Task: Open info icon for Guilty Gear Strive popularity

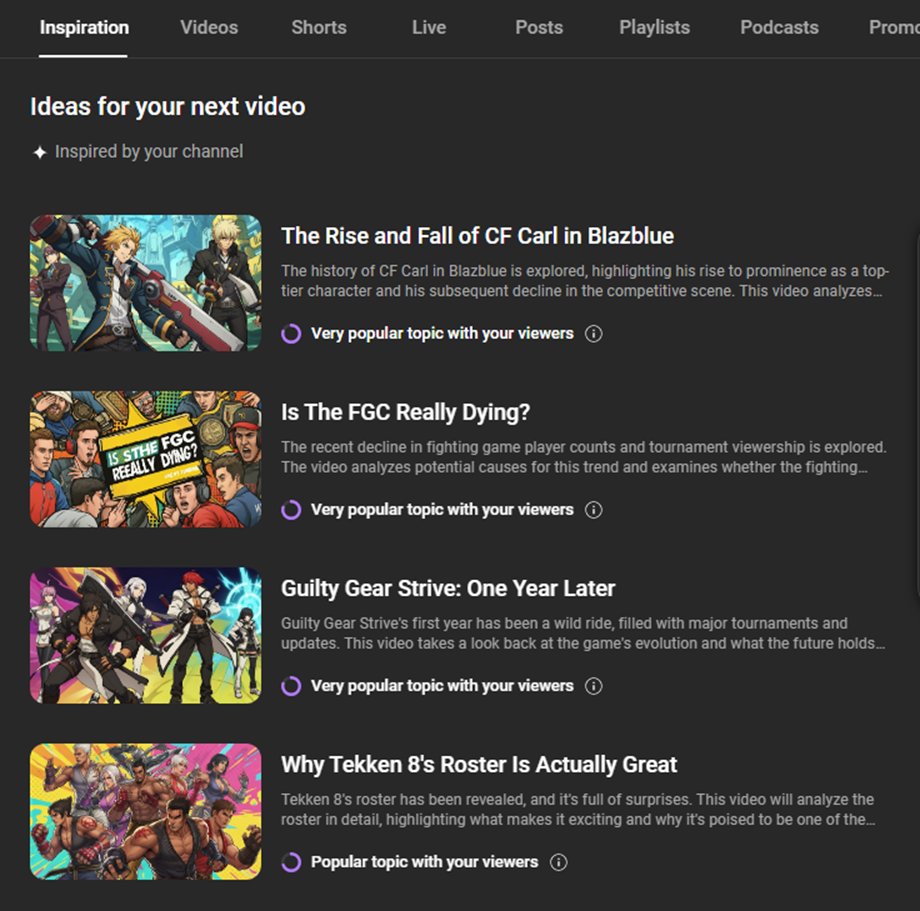Action: coord(593,686)
